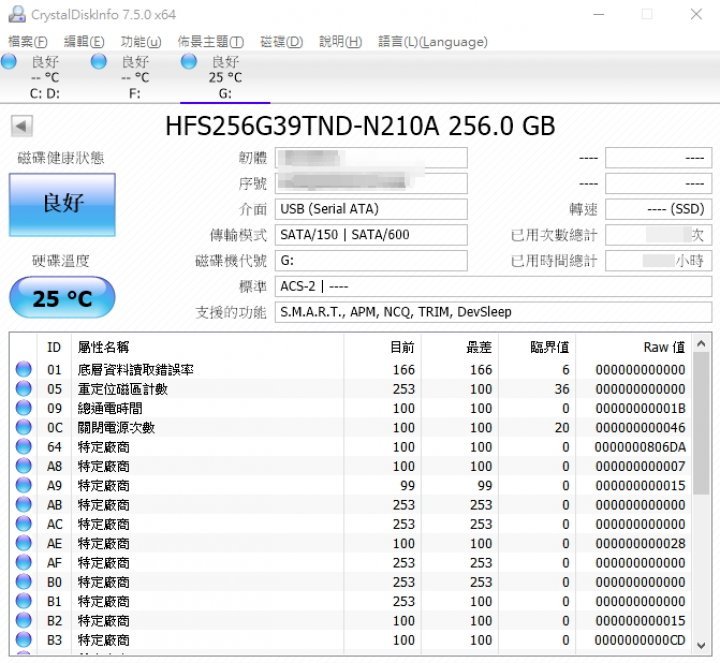This screenshot has height=663, width=720.
Task: Click the G: drive letter field
Action: pyautogui.click(x=371, y=261)
